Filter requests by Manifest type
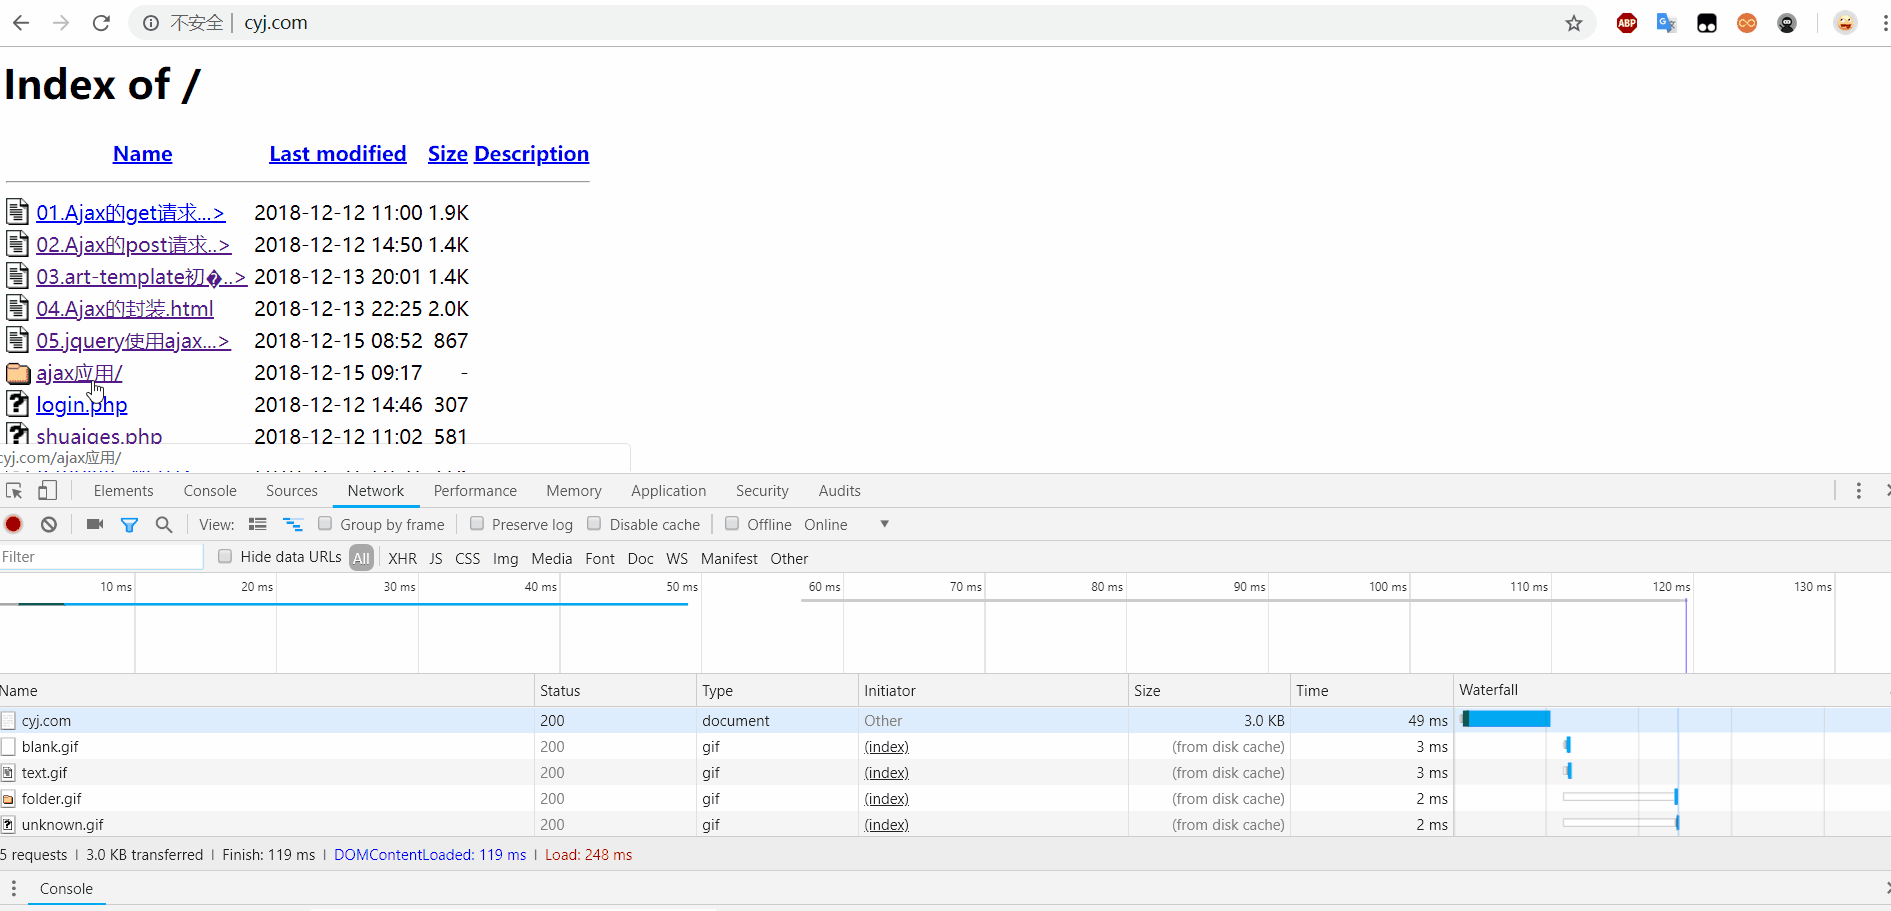Viewport: 1891px width, 911px height. (729, 559)
